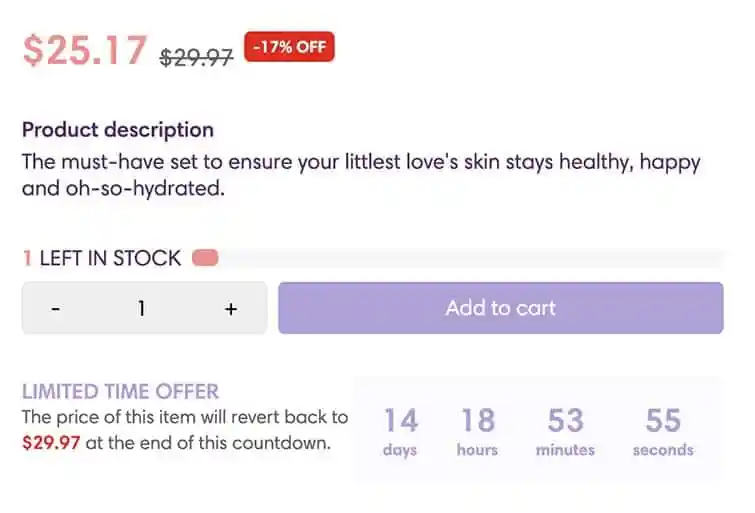Click the pink stock level indicator bar
The height and width of the screenshot is (513, 755).
(x=205, y=259)
